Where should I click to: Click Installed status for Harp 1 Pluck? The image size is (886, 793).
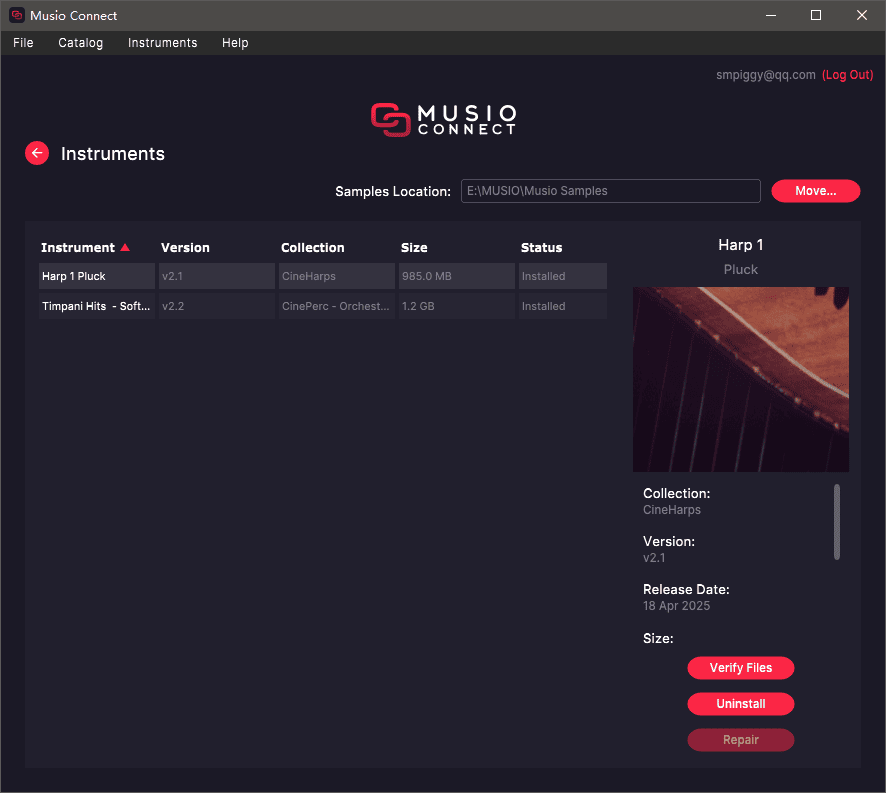pyautogui.click(x=563, y=276)
